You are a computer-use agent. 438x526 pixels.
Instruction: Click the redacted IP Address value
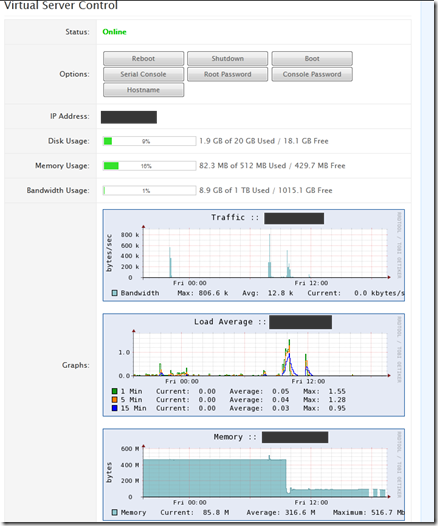pyautogui.click(x=129, y=117)
